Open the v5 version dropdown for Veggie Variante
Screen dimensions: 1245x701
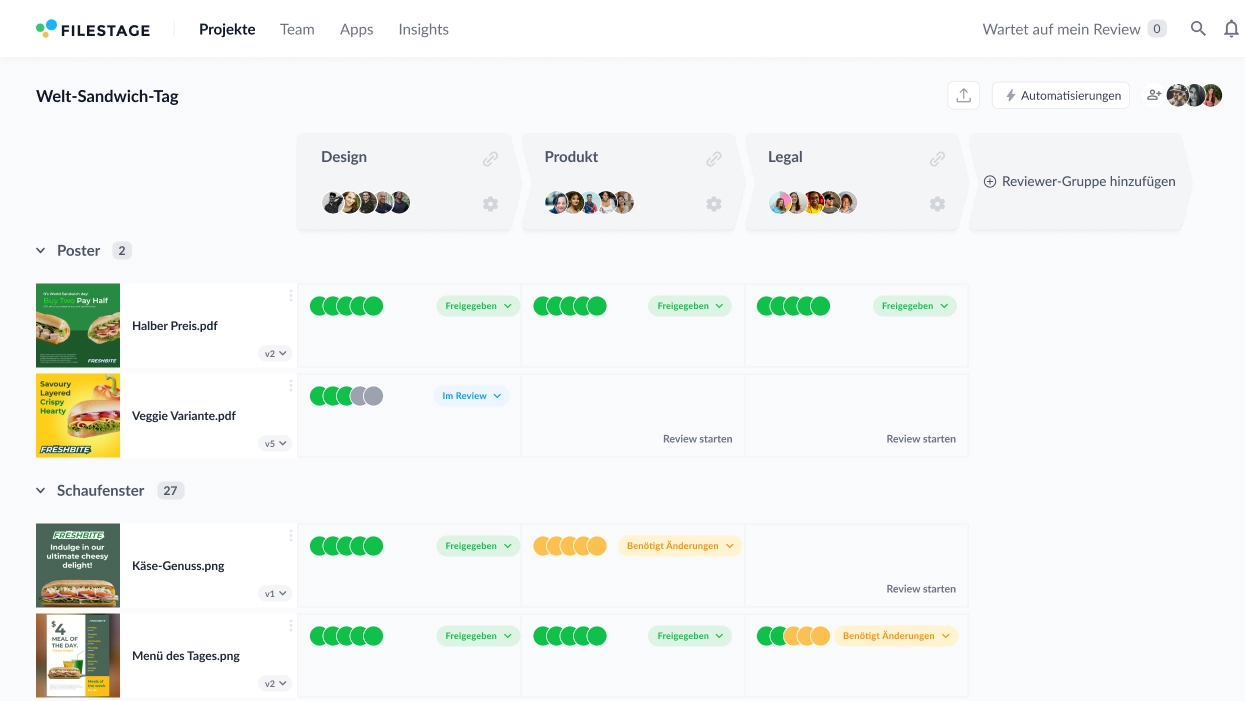(275, 443)
